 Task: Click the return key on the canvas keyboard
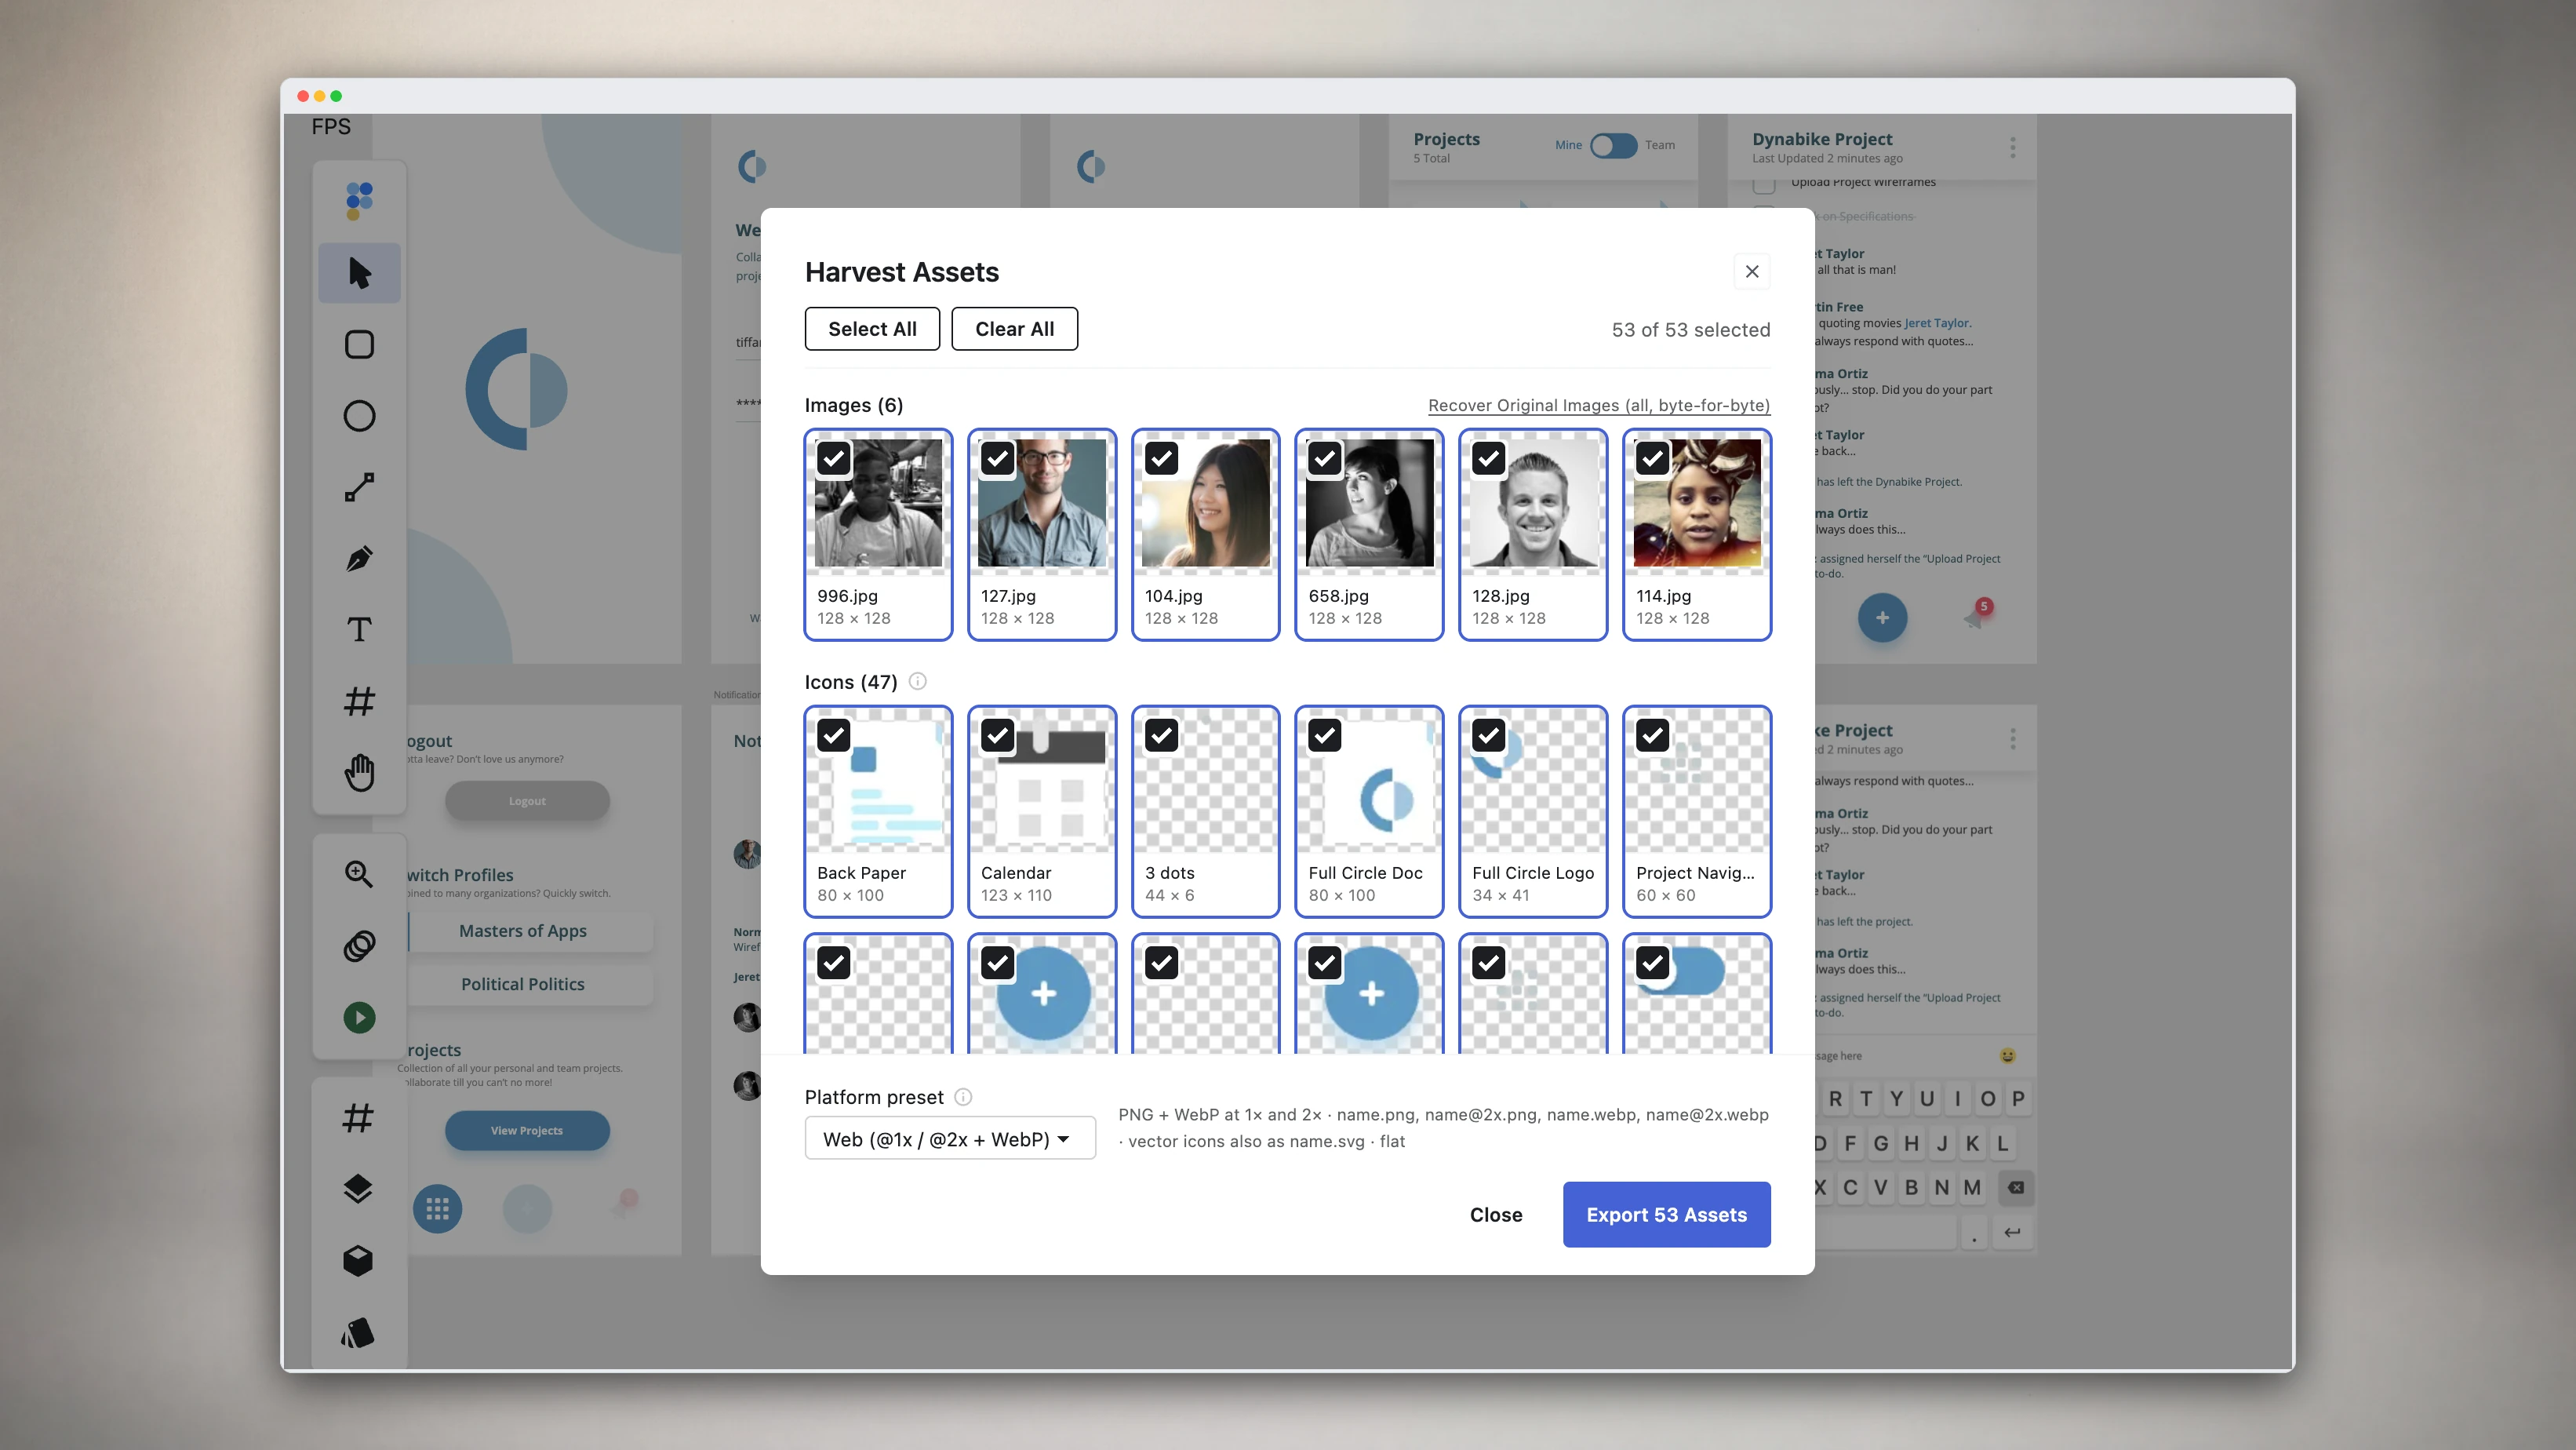coord(2012,1233)
